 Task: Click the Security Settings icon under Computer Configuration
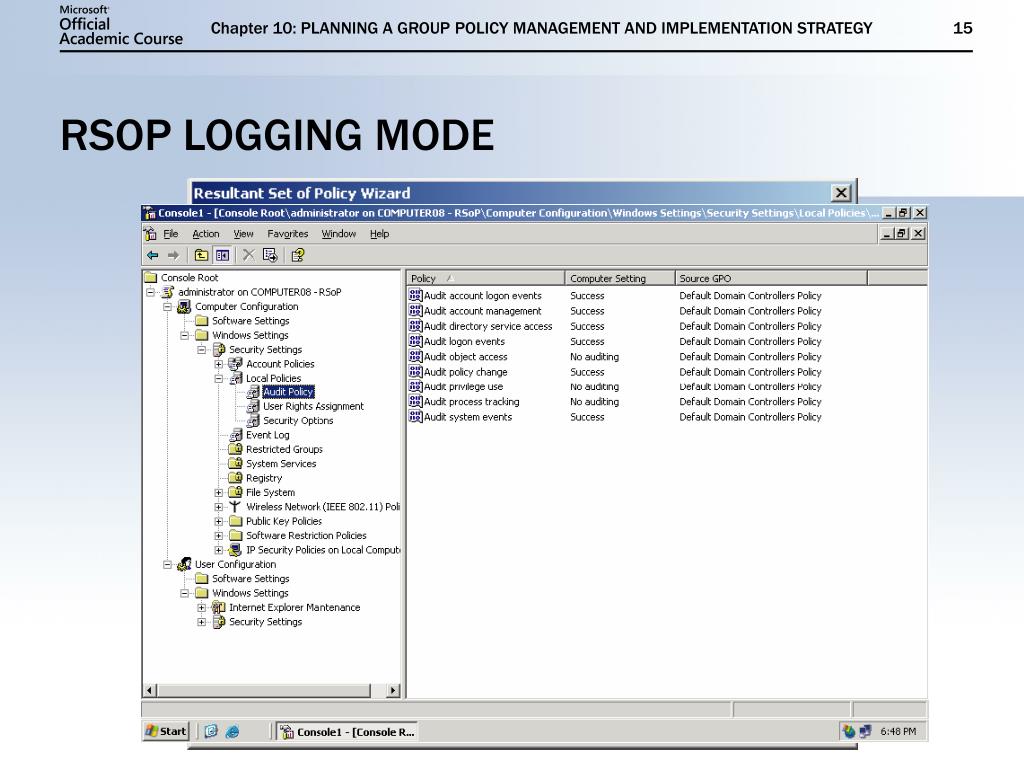pos(219,349)
